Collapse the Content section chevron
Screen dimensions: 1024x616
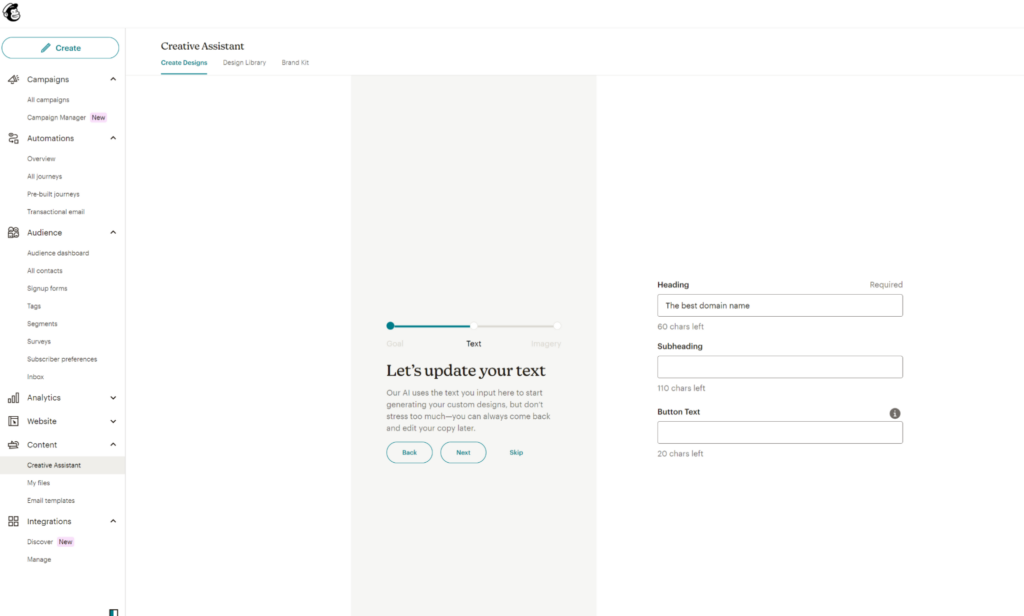tap(113, 445)
